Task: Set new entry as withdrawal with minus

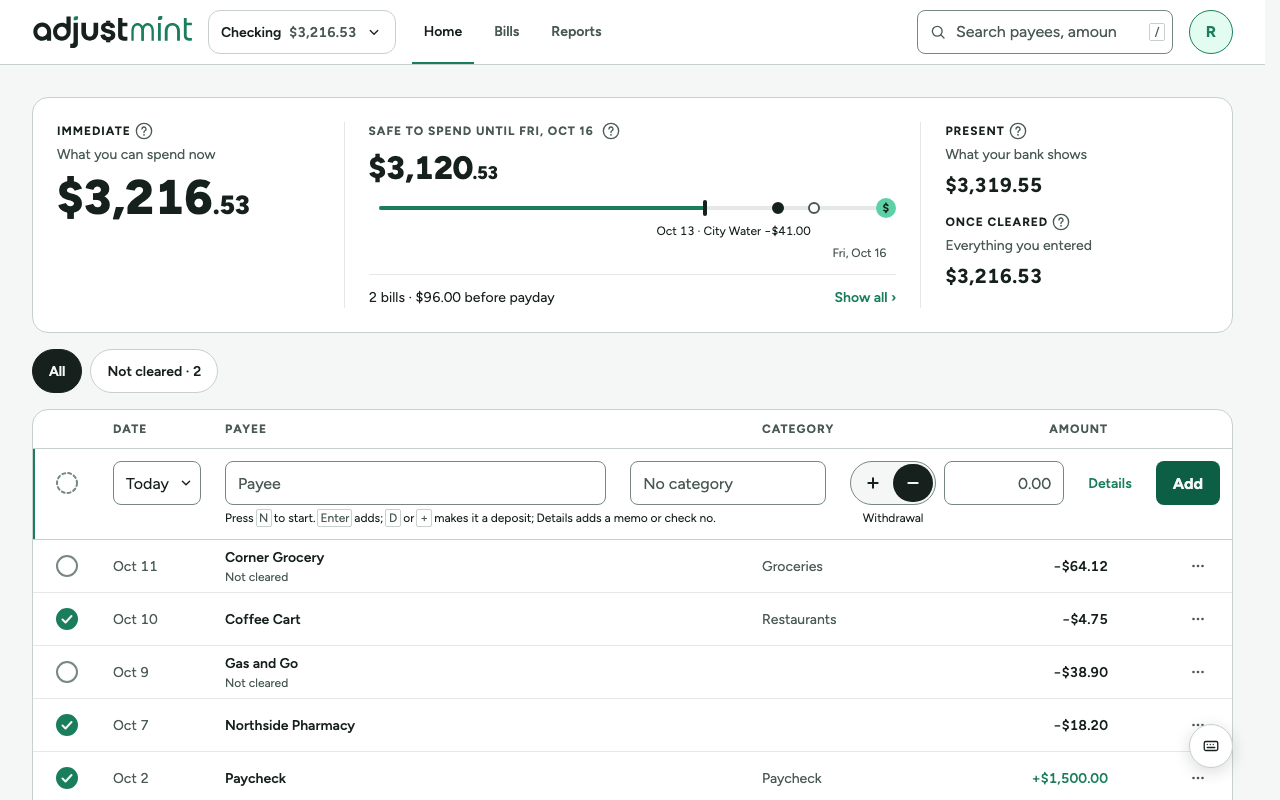Action: [x=913, y=483]
